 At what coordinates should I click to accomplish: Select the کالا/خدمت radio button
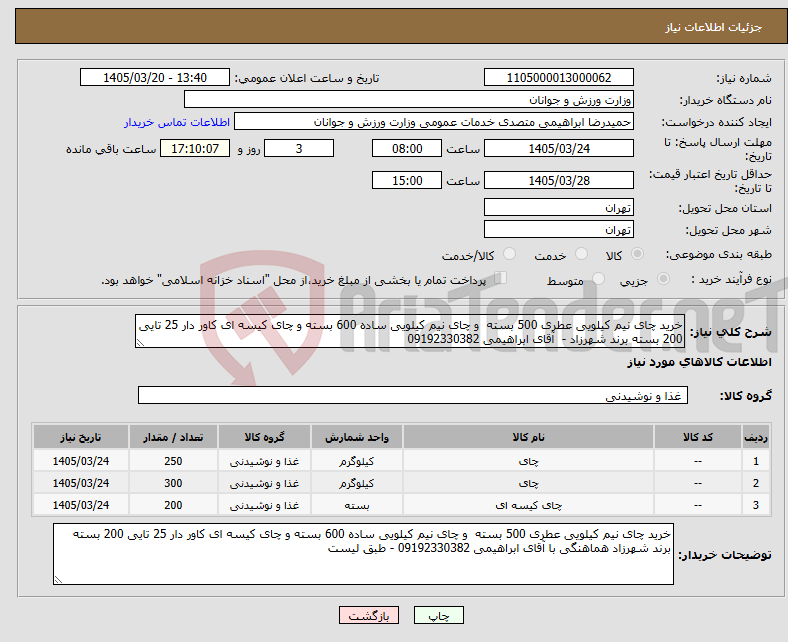tap(510, 254)
